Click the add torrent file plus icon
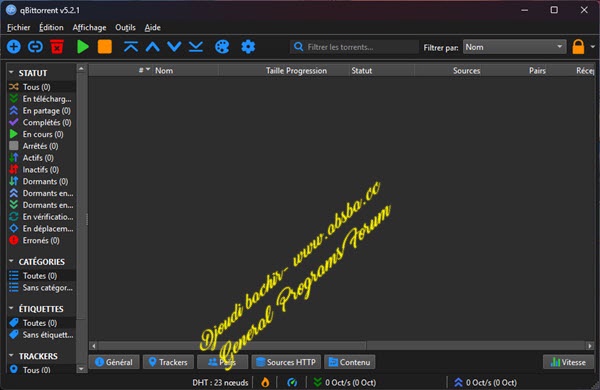Viewport: 600px width, 390px height. [x=14, y=47]
